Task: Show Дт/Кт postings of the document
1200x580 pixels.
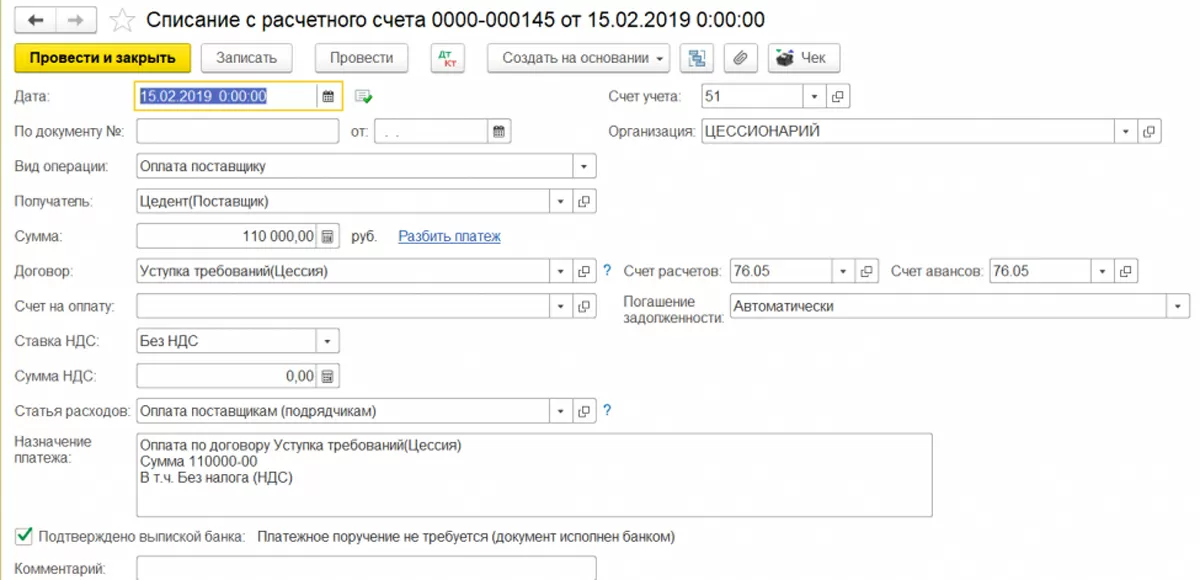Action: (447, 58)
